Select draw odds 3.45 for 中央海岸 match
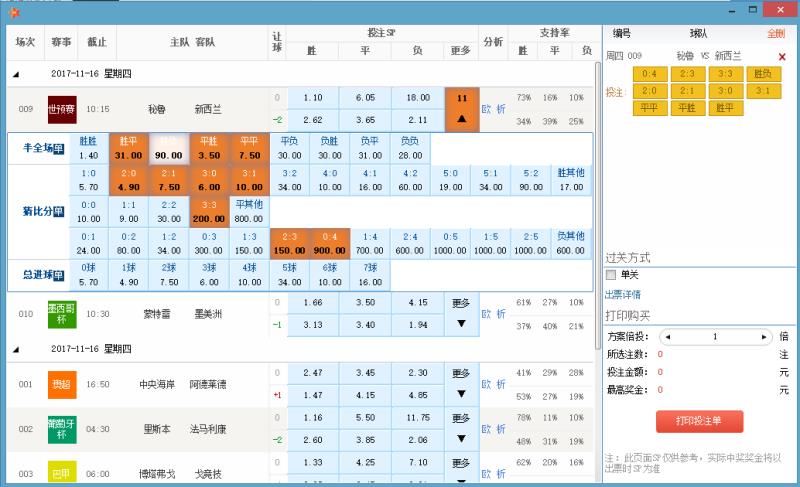Viewport: 800px width, 487px height. tap(366, 373)
